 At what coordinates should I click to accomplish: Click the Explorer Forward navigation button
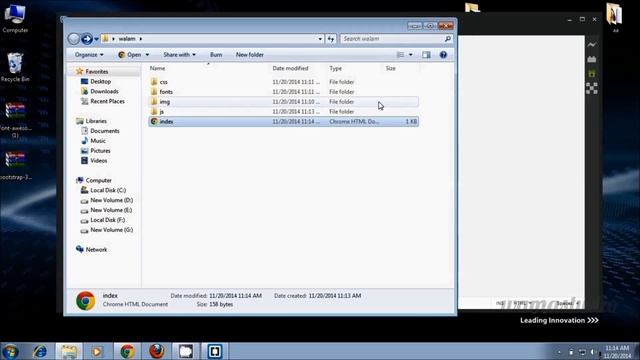click(x=87, y=39)
